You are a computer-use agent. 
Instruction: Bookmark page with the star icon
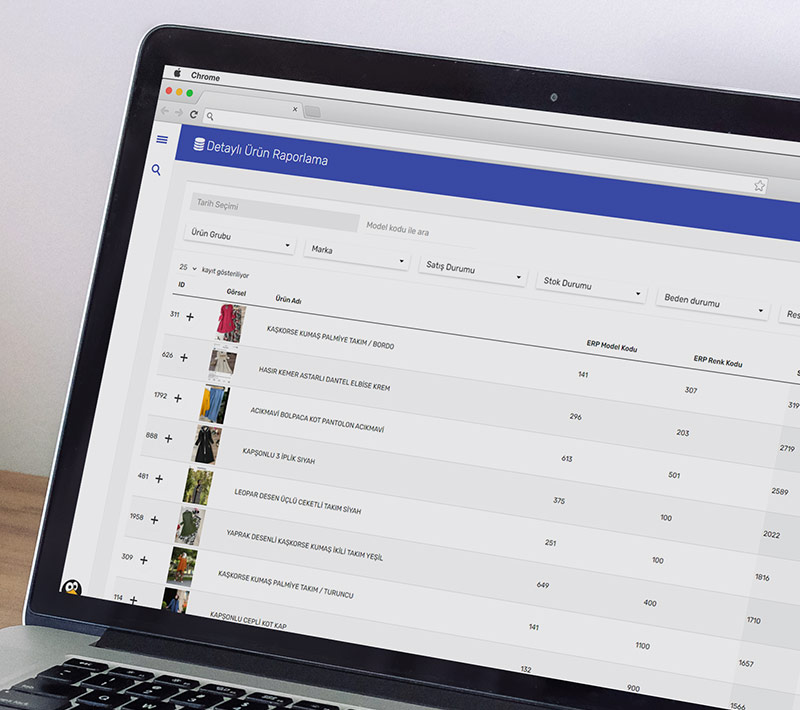click(760, 186)
